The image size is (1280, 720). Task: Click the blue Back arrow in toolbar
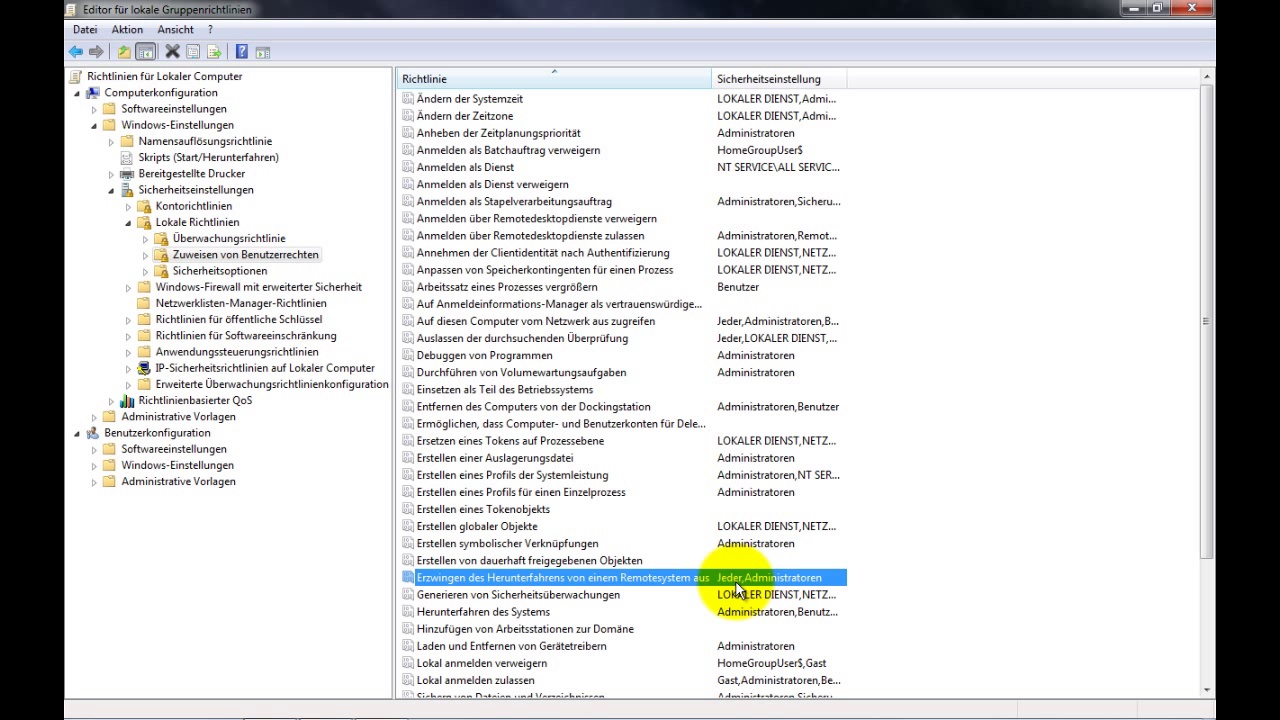coord(76,52)
